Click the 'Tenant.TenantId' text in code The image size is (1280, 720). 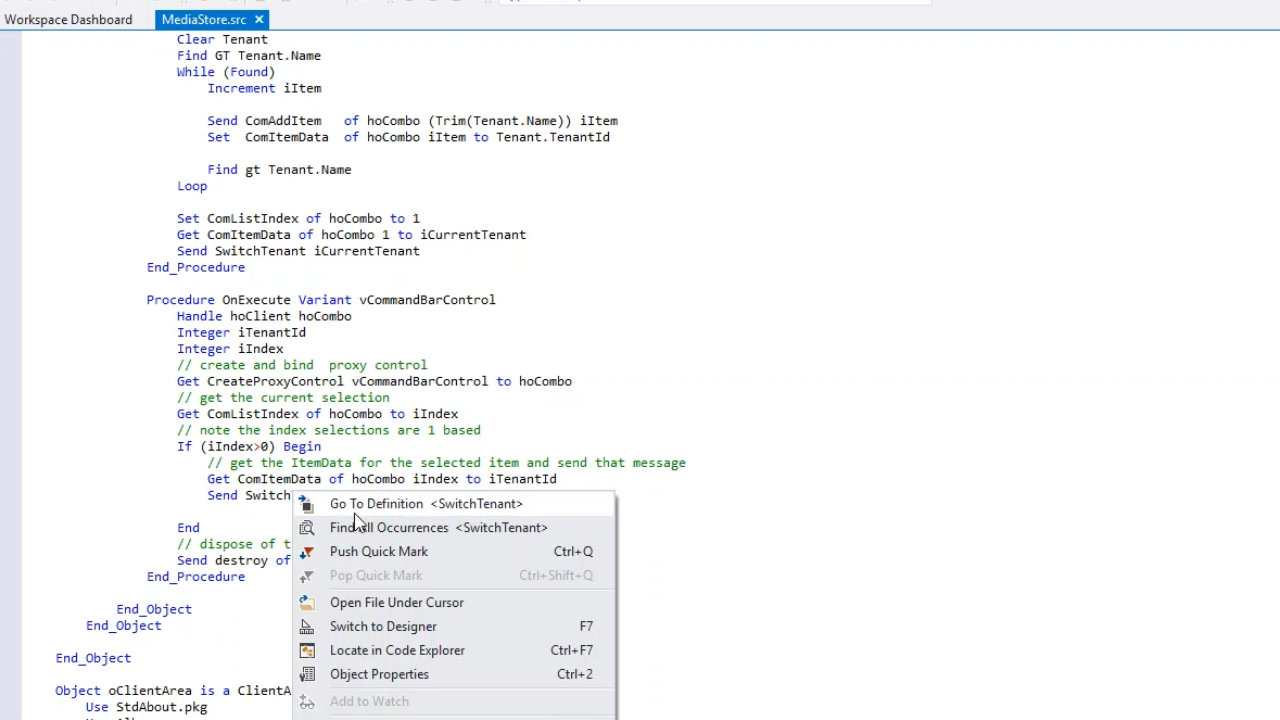[552, 137]
